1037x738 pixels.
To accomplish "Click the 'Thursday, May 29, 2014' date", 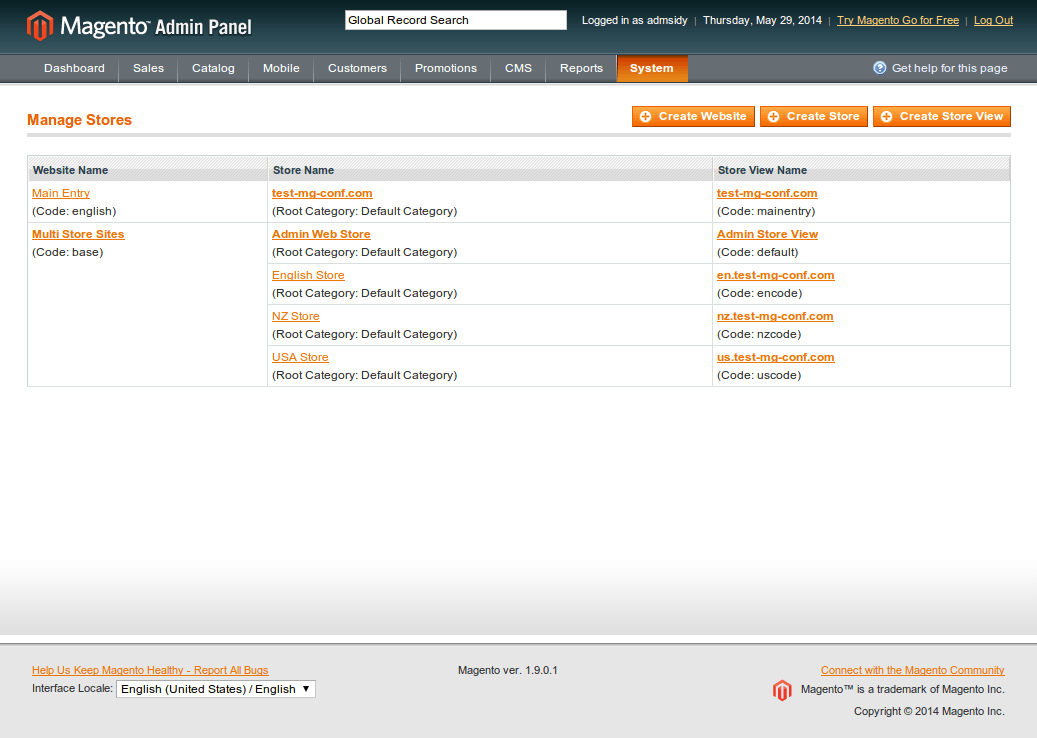I will pos(763,20).
